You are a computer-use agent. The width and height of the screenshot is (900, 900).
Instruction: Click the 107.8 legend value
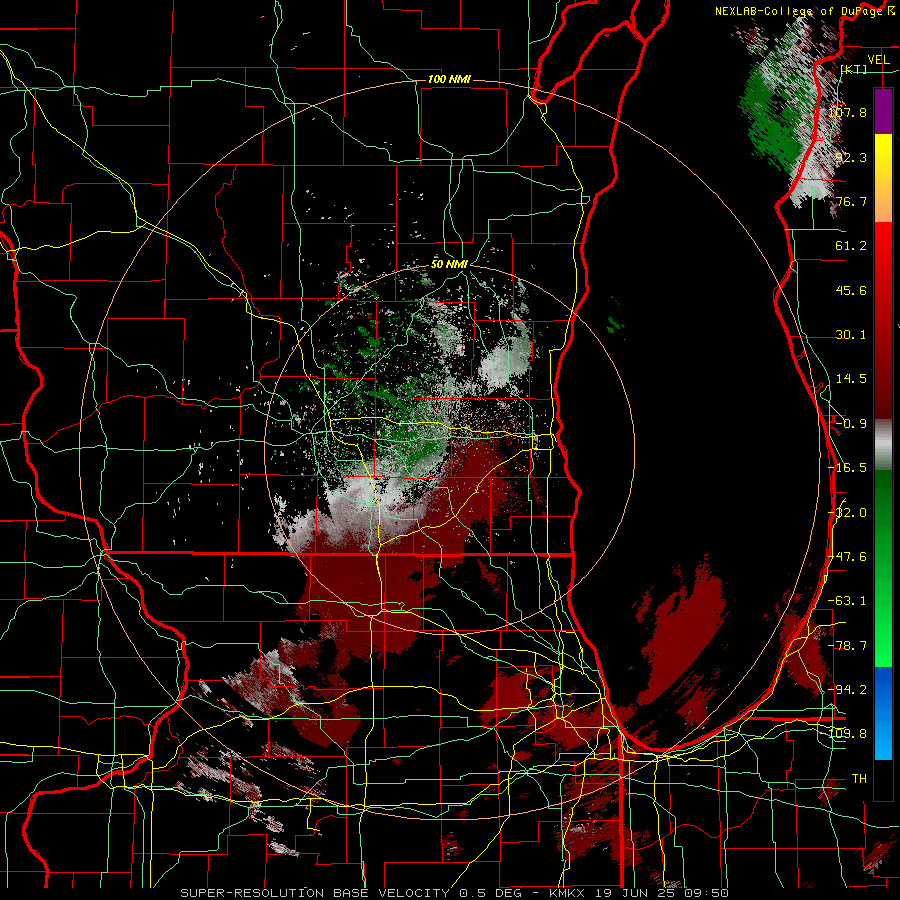pos(847,112)
